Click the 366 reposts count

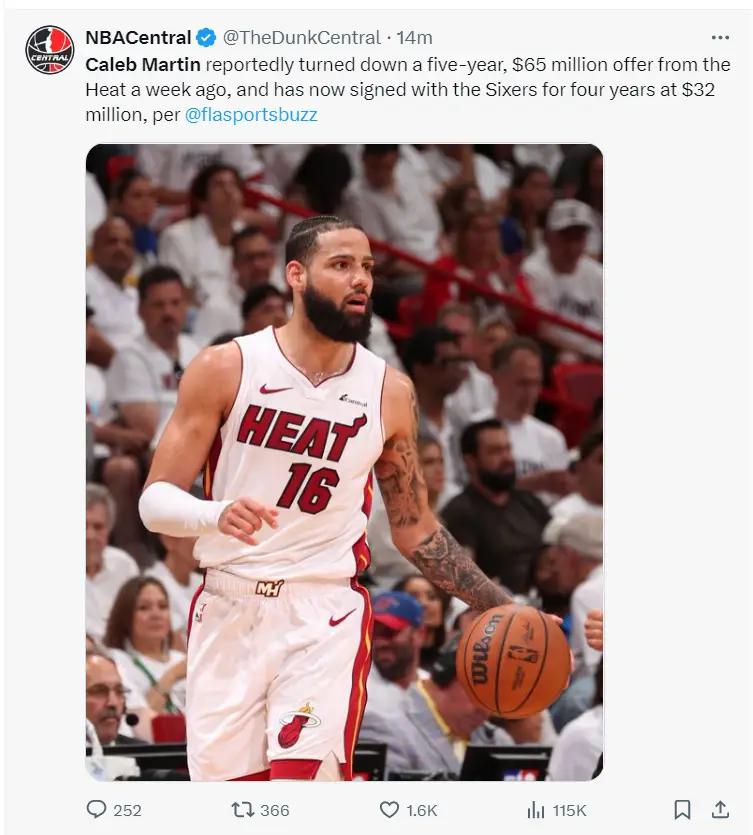pos(275,811)
